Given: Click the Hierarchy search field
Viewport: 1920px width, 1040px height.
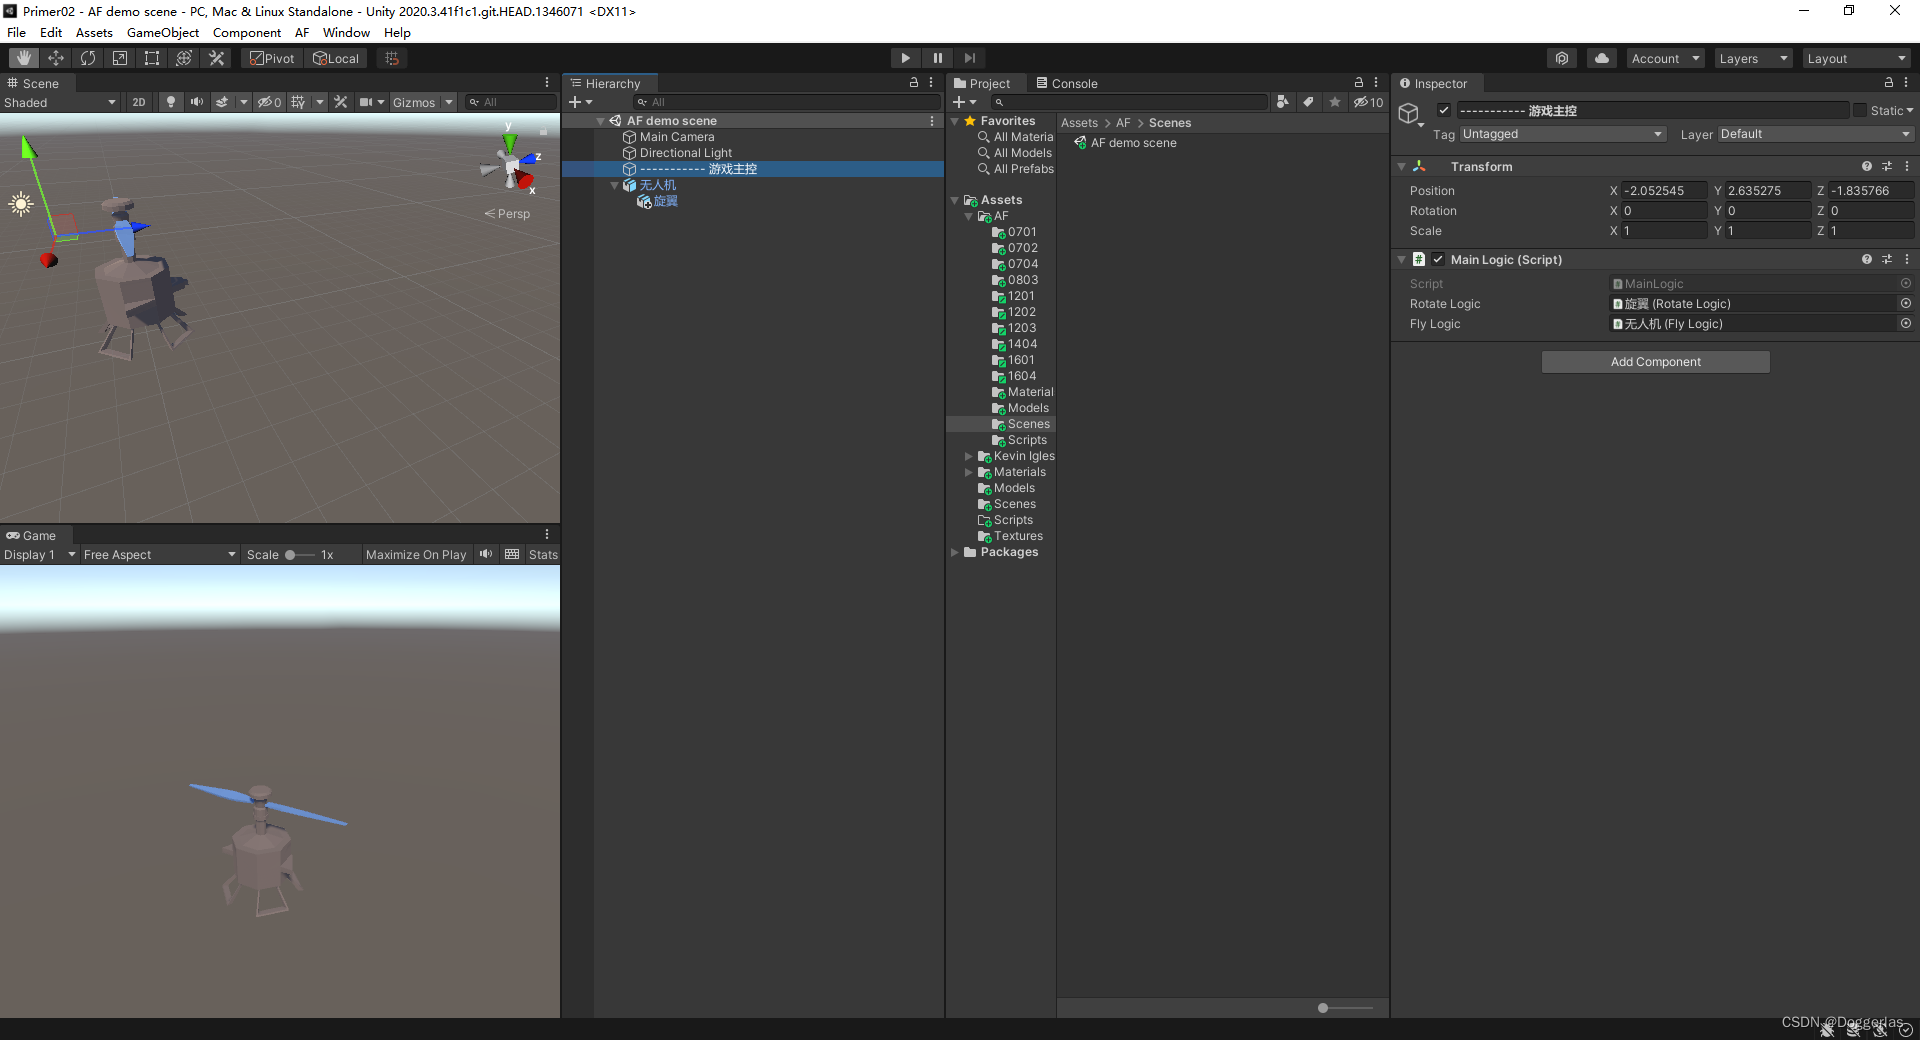Looking at the screenshot, I should (785, 102).
